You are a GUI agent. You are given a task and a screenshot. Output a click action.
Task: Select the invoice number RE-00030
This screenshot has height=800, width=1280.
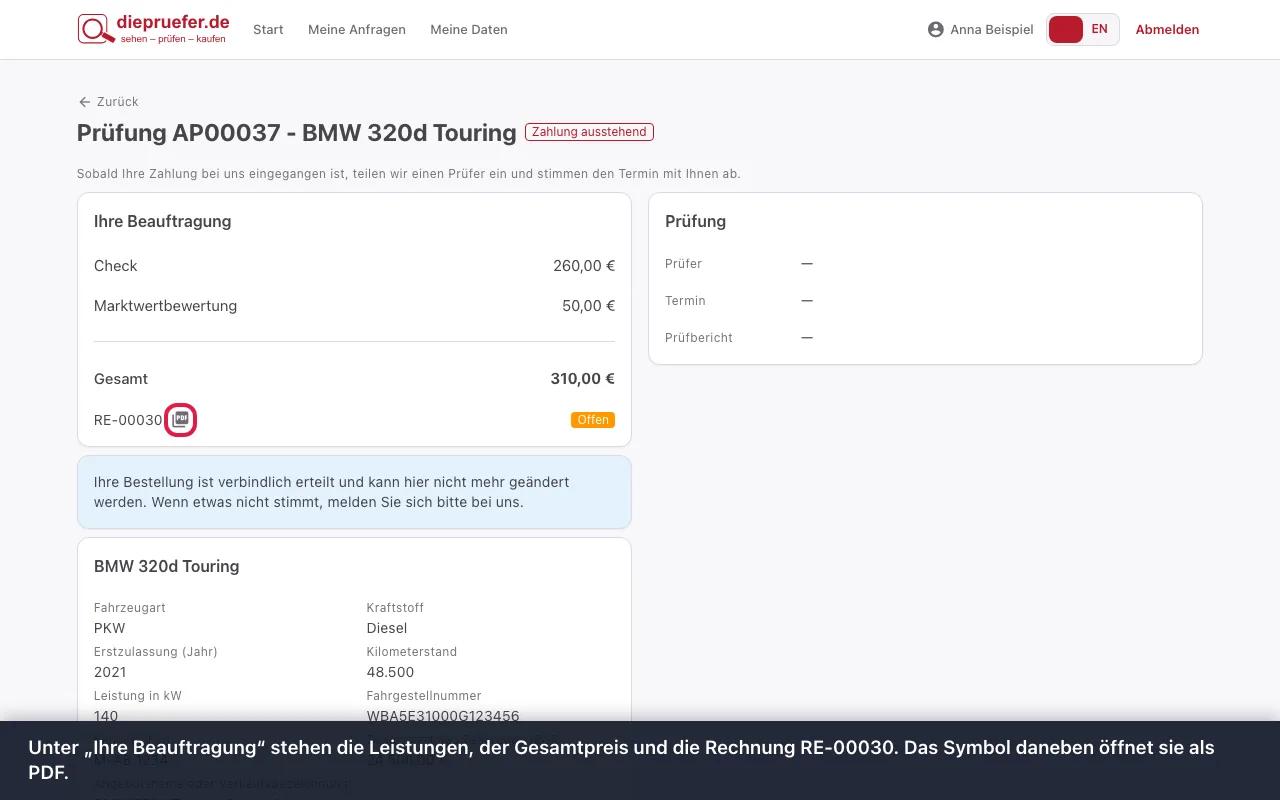[128, 420]
